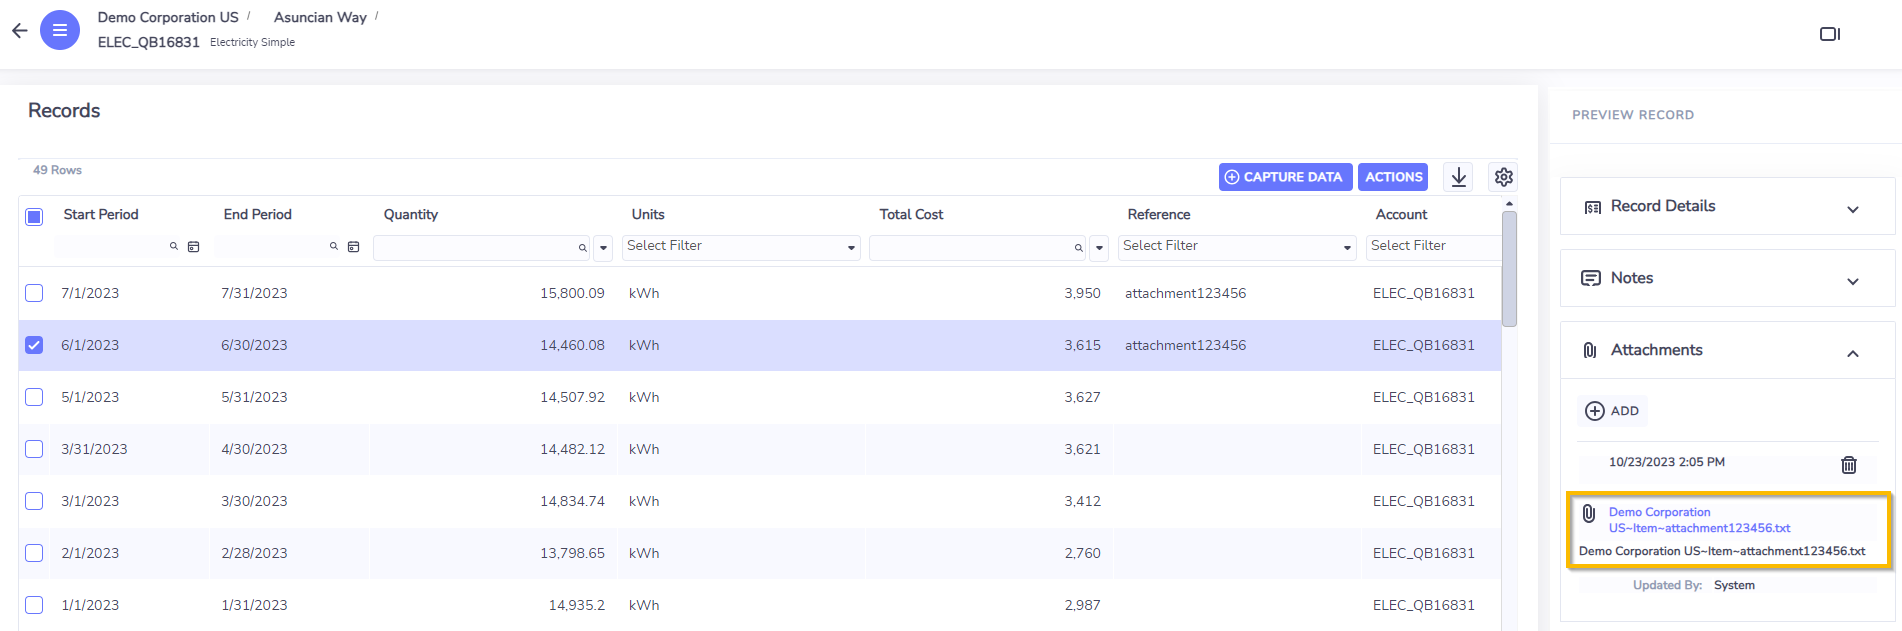The height and width of the screenshot is (631, 1902).
Task: Click the 10/23/2023 2:05 PM attachment timestamp
Action: point(1666,462)
